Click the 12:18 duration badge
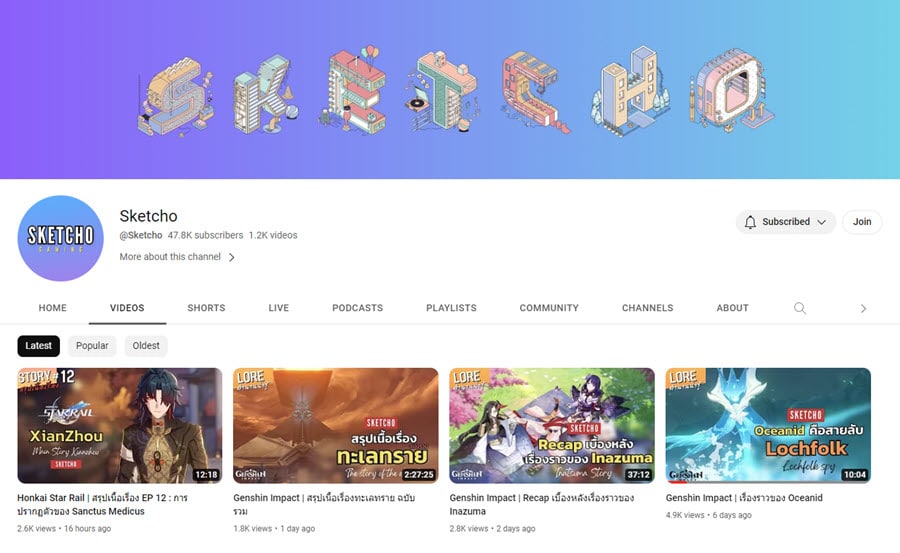This screenshot has width=900, height=553. 206,474
